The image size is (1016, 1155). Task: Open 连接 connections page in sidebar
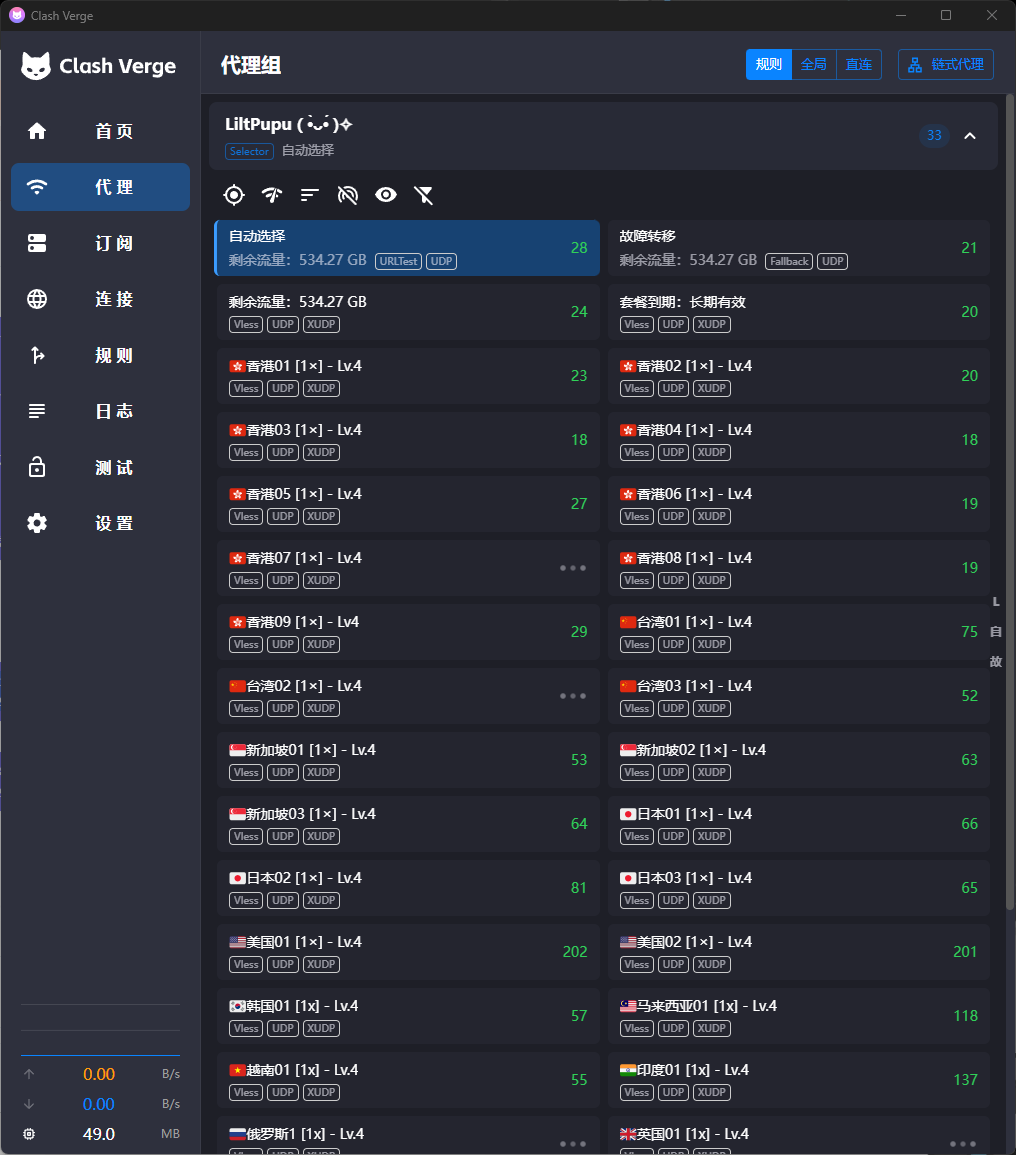(100, 299)
